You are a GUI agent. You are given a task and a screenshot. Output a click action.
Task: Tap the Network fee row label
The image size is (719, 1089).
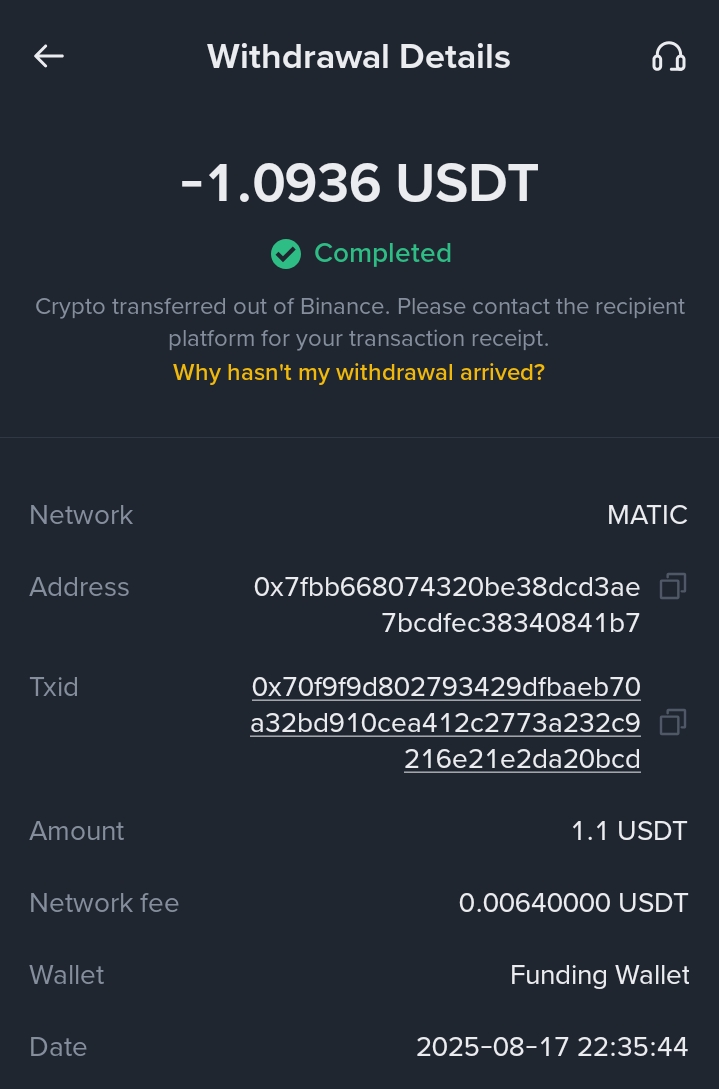pyautogui.click(x=104, y=903)
